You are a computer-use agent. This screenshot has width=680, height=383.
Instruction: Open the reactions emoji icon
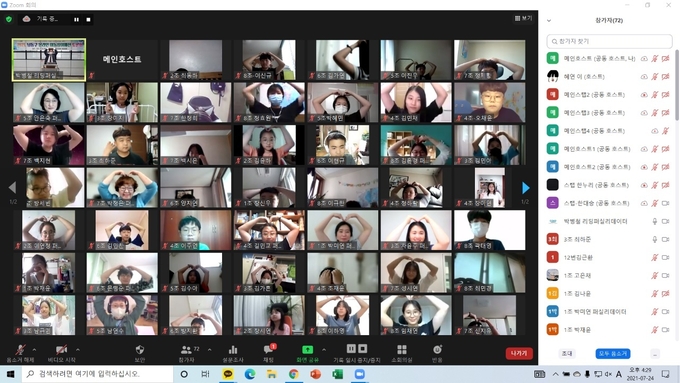tap(437, 350)
